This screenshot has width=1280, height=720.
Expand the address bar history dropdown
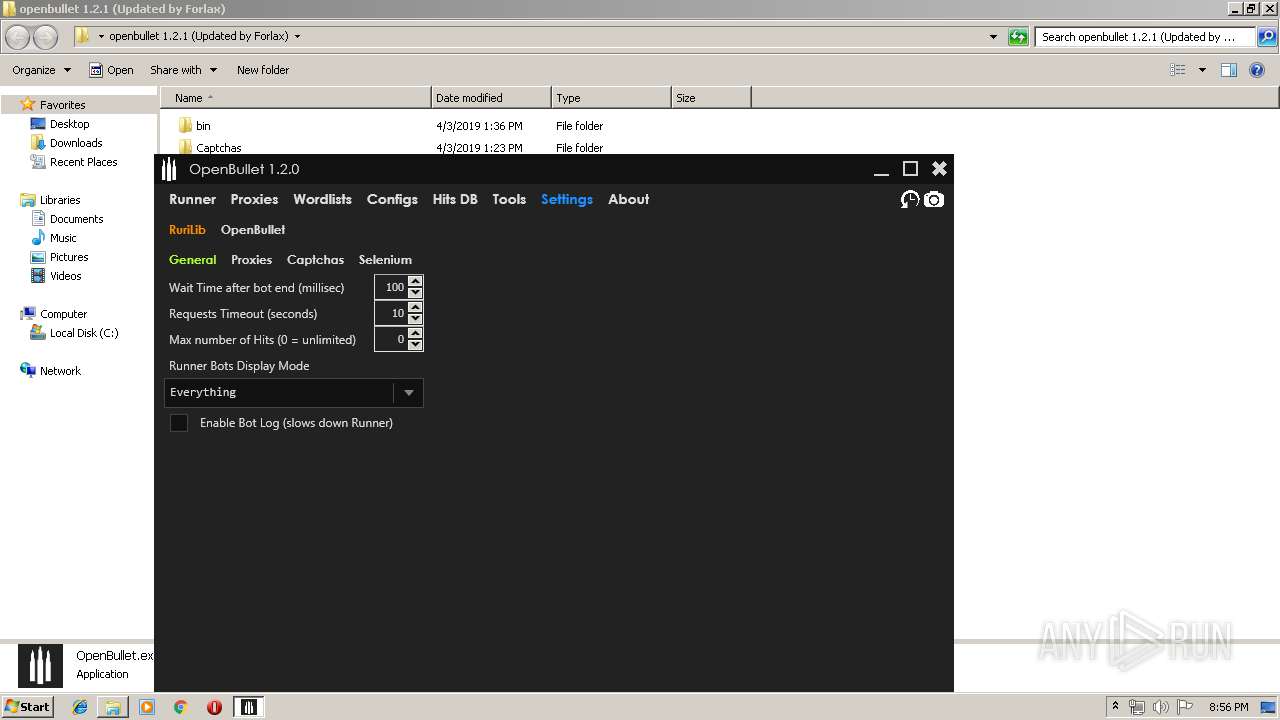click(x=993, y=37)
